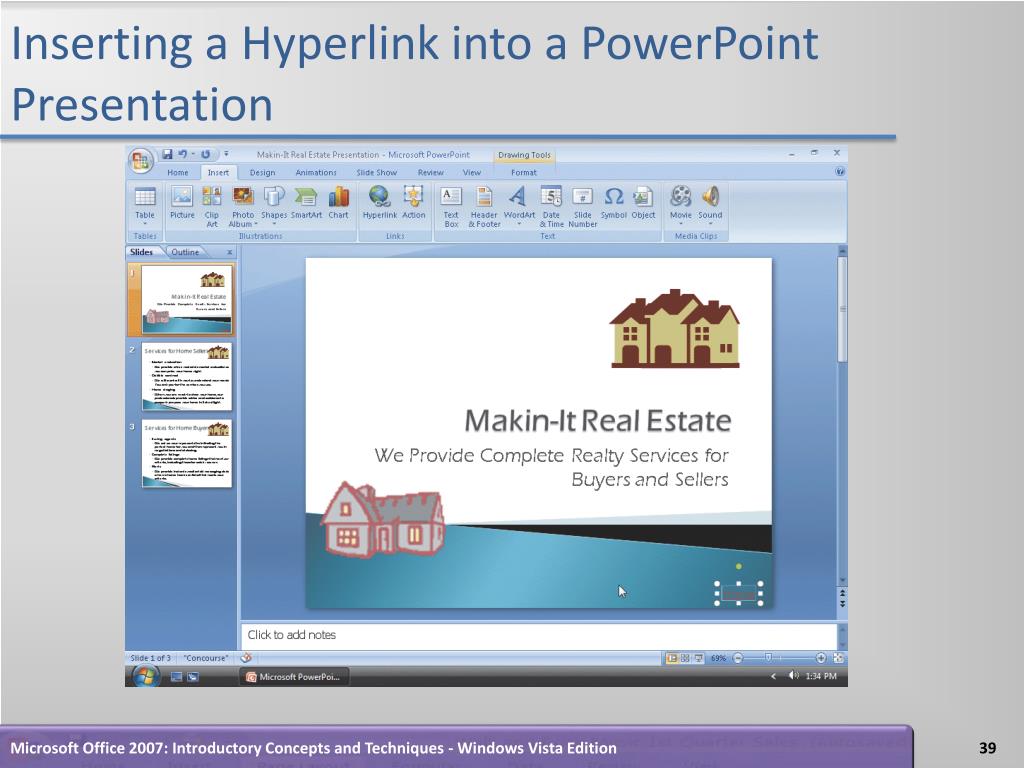This screenshot has height=768, width=1024.
Task: Click the zoom slider handle
Action: point(769,658)
